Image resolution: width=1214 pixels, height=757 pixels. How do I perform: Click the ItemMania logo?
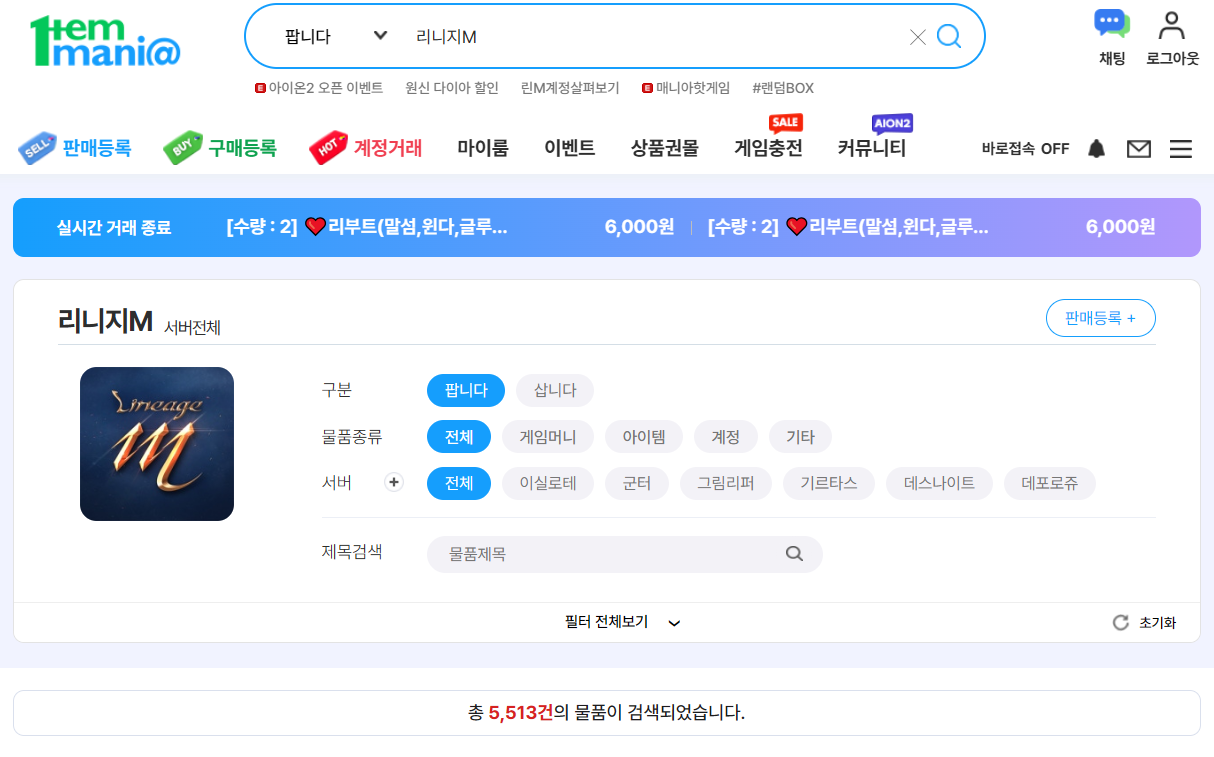tap(105, 41)
